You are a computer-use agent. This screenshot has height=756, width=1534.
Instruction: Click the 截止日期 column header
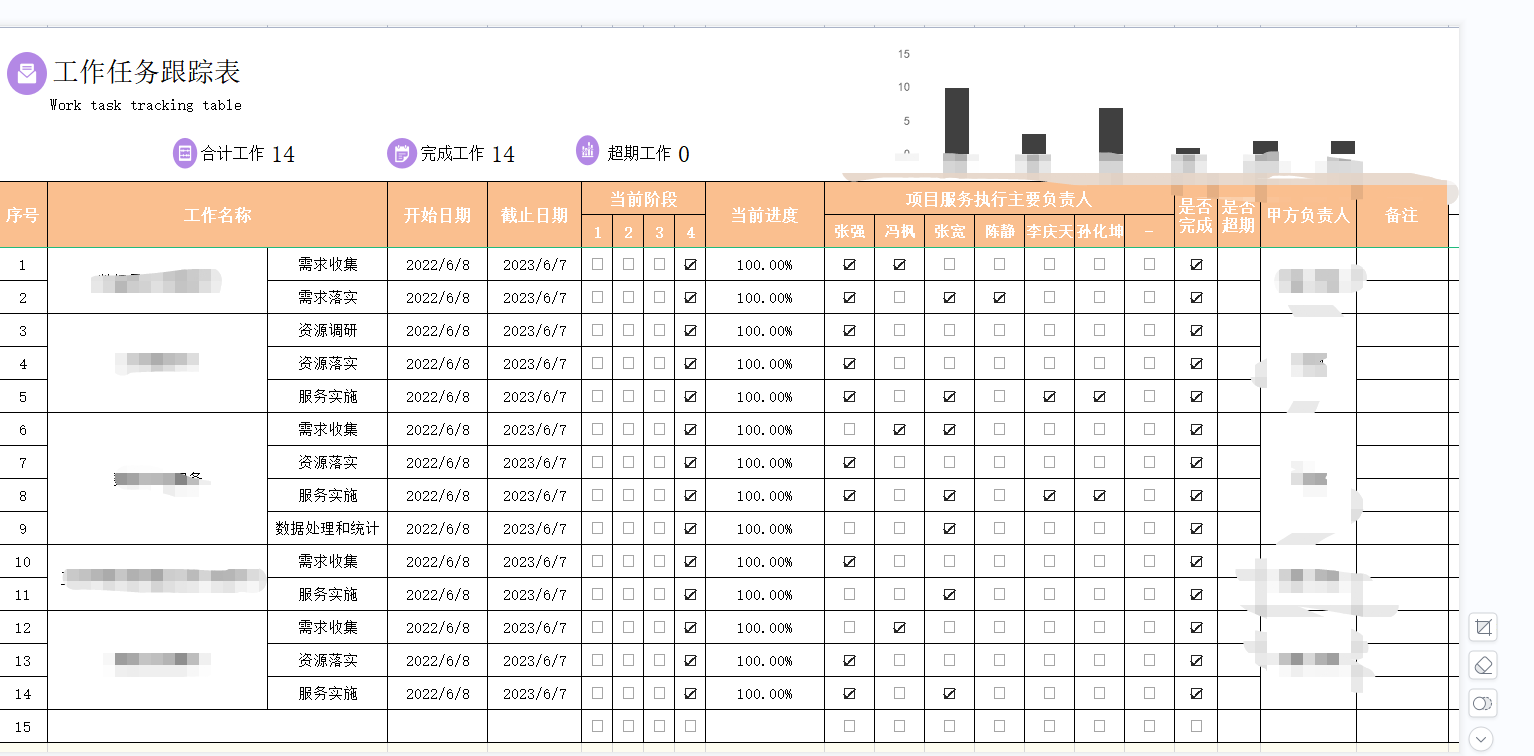click(534, 215)
